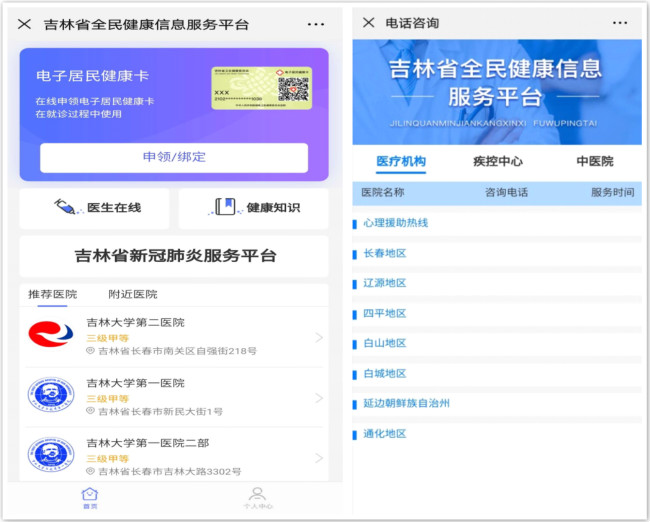Open 通化地区 section
The width and height of the screenshot is (650, 522).
tap(497, 434)
